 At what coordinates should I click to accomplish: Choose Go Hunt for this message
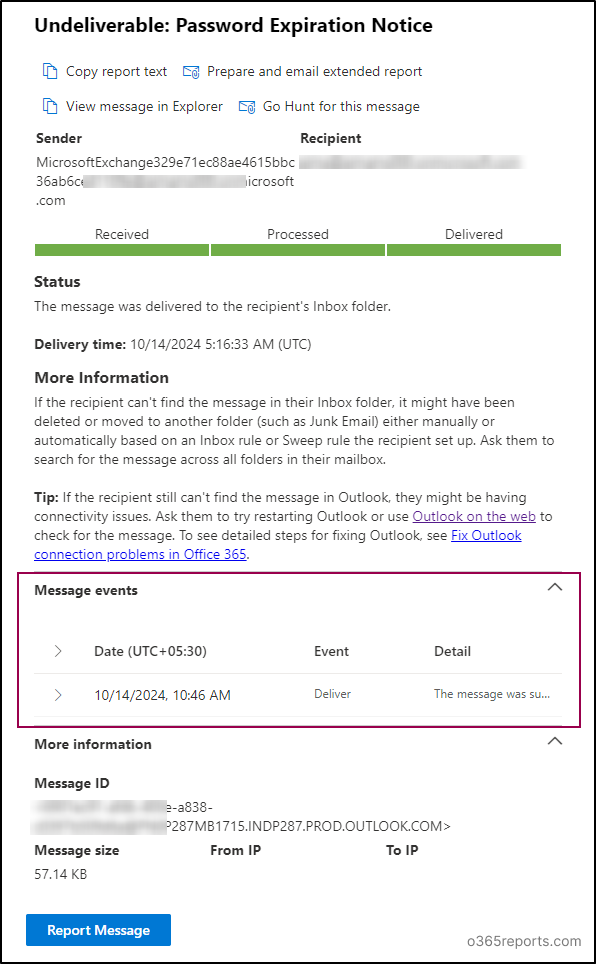(x=341, y=106)
